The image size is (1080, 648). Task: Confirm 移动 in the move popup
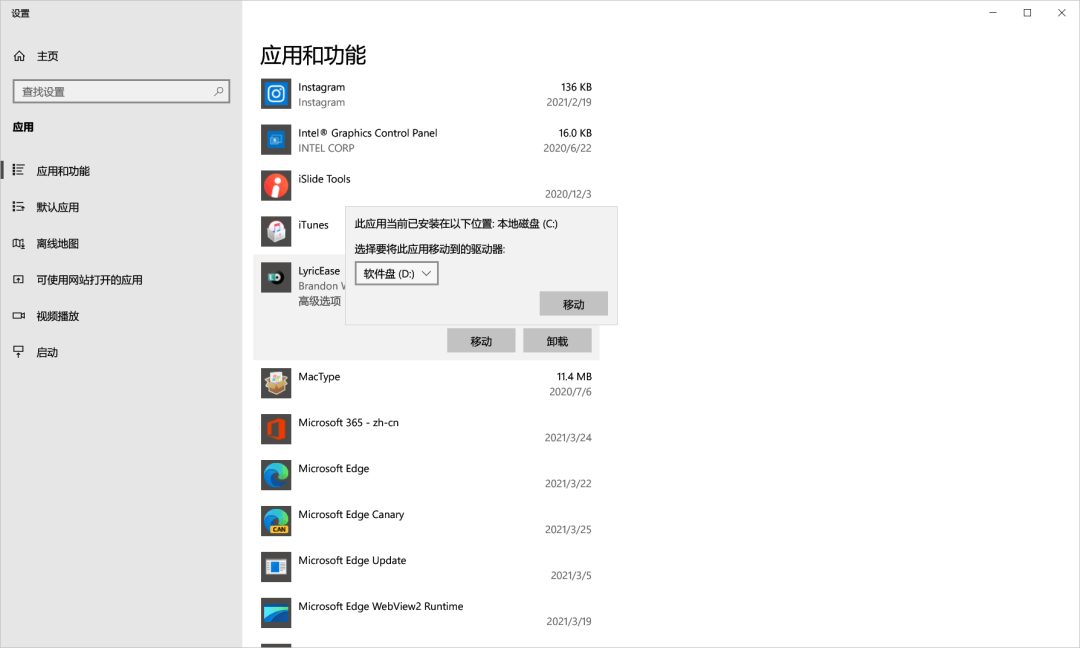point(574,304)
